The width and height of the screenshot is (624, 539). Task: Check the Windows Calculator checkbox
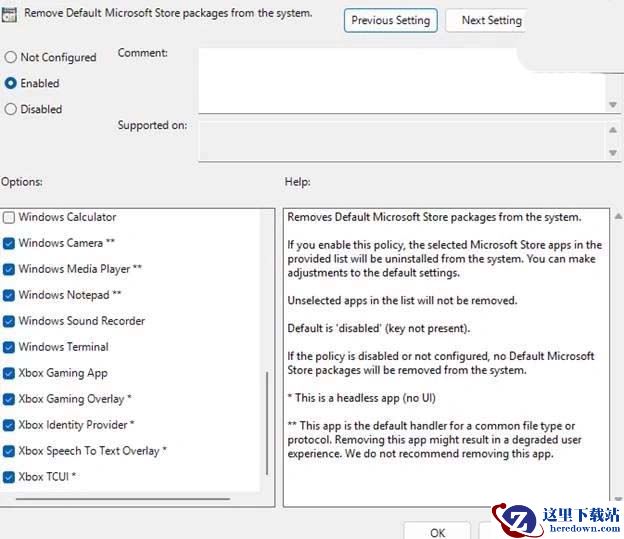click(x=9, y=217)
